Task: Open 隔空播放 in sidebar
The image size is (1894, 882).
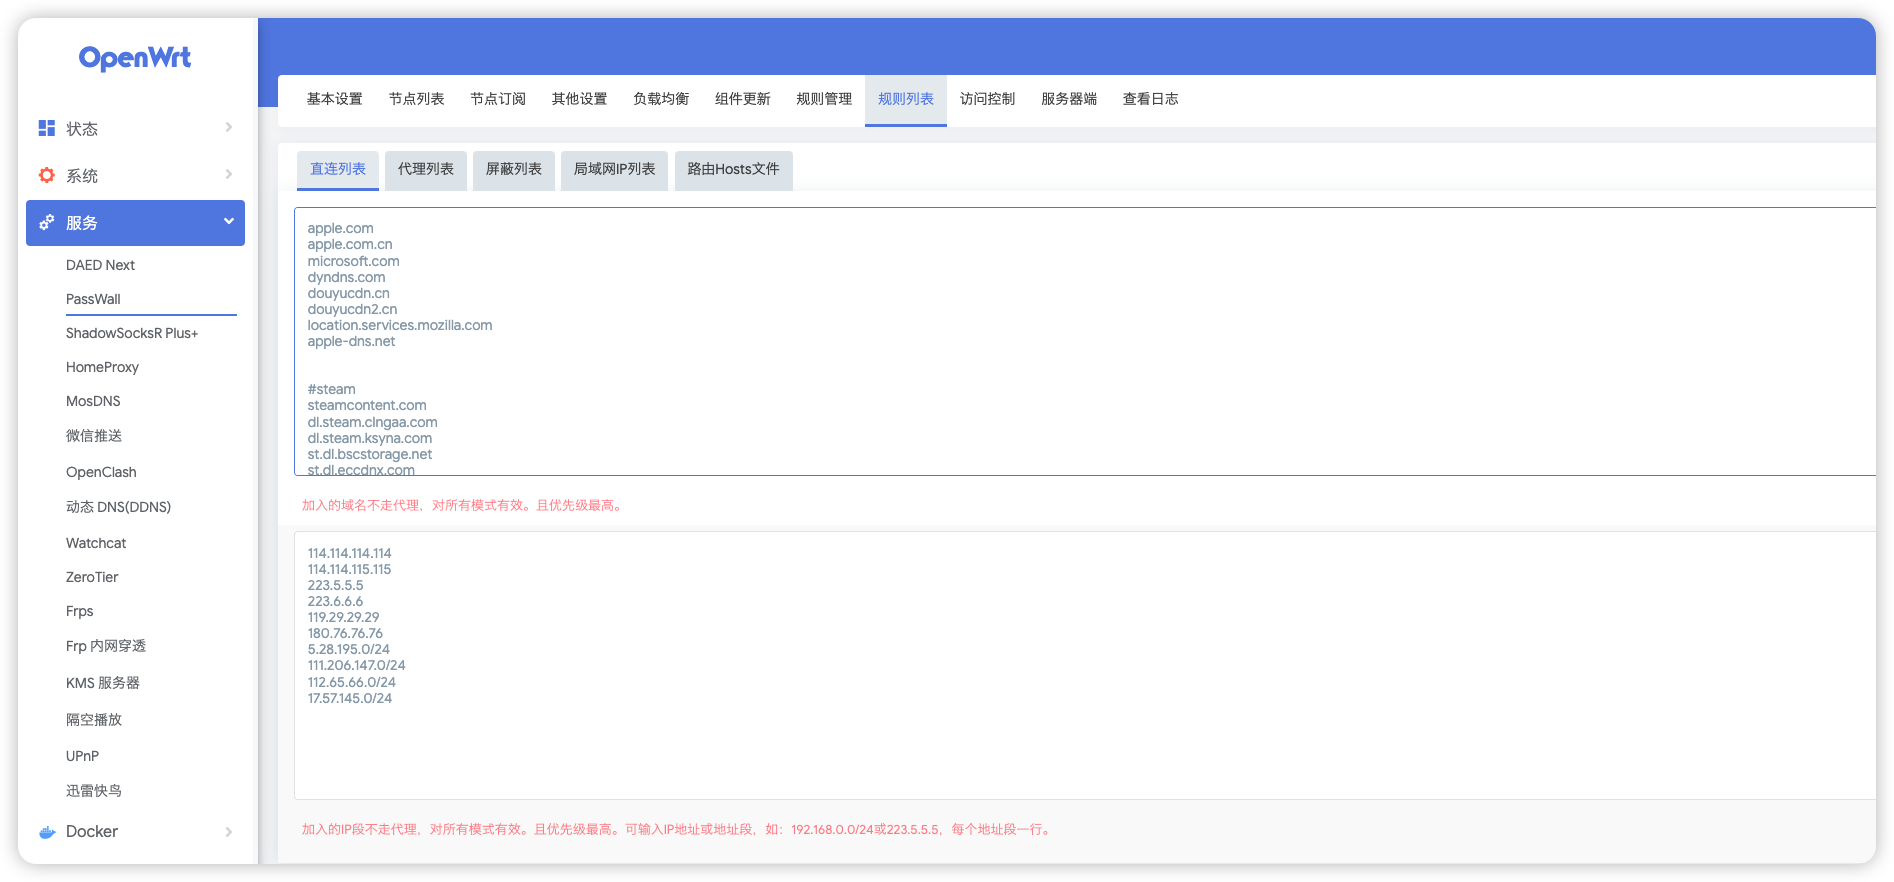Action: 94,720
